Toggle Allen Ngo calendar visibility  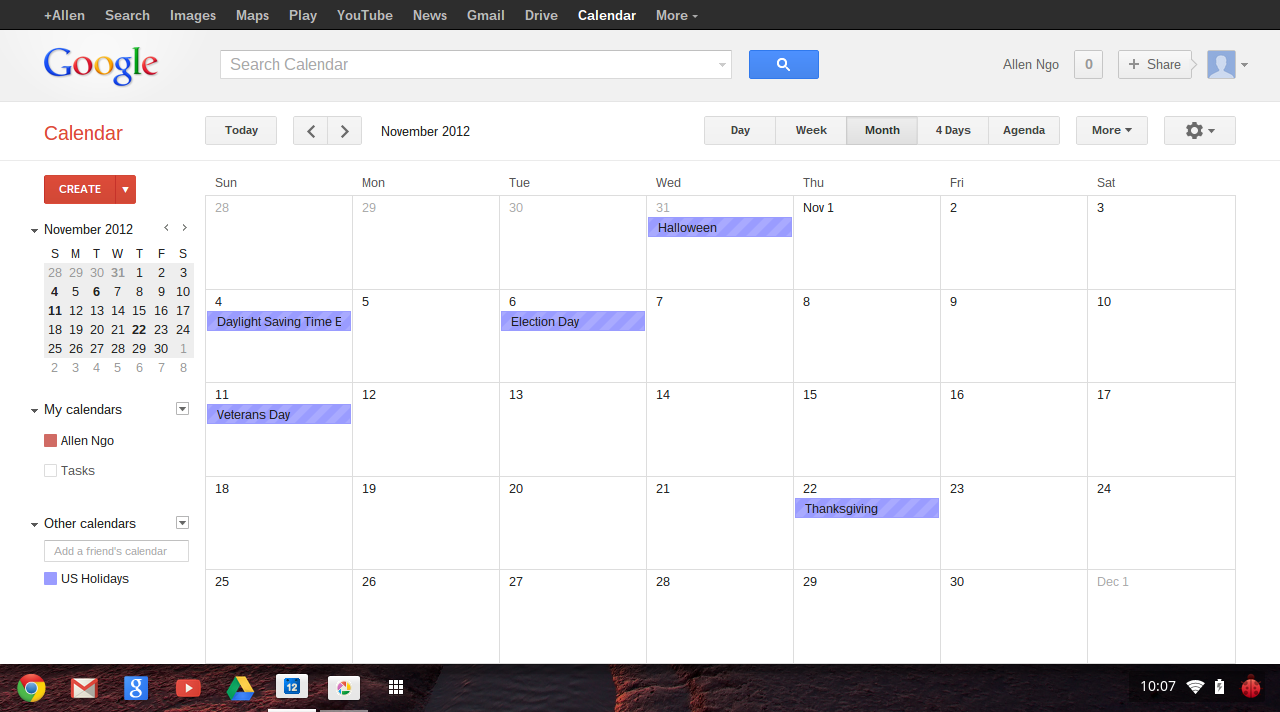(x=51, y=441)
